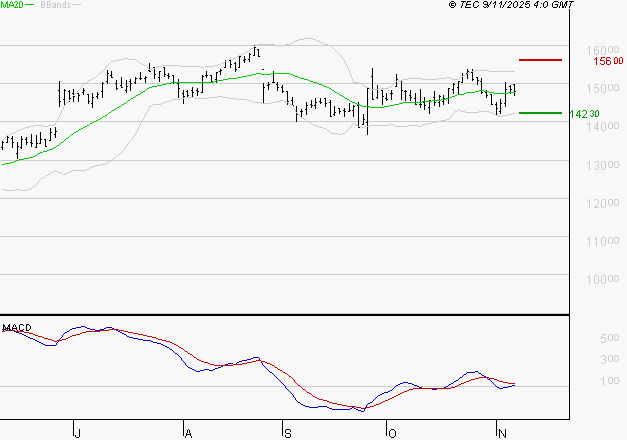Click the A month marker on time axis

189,433
